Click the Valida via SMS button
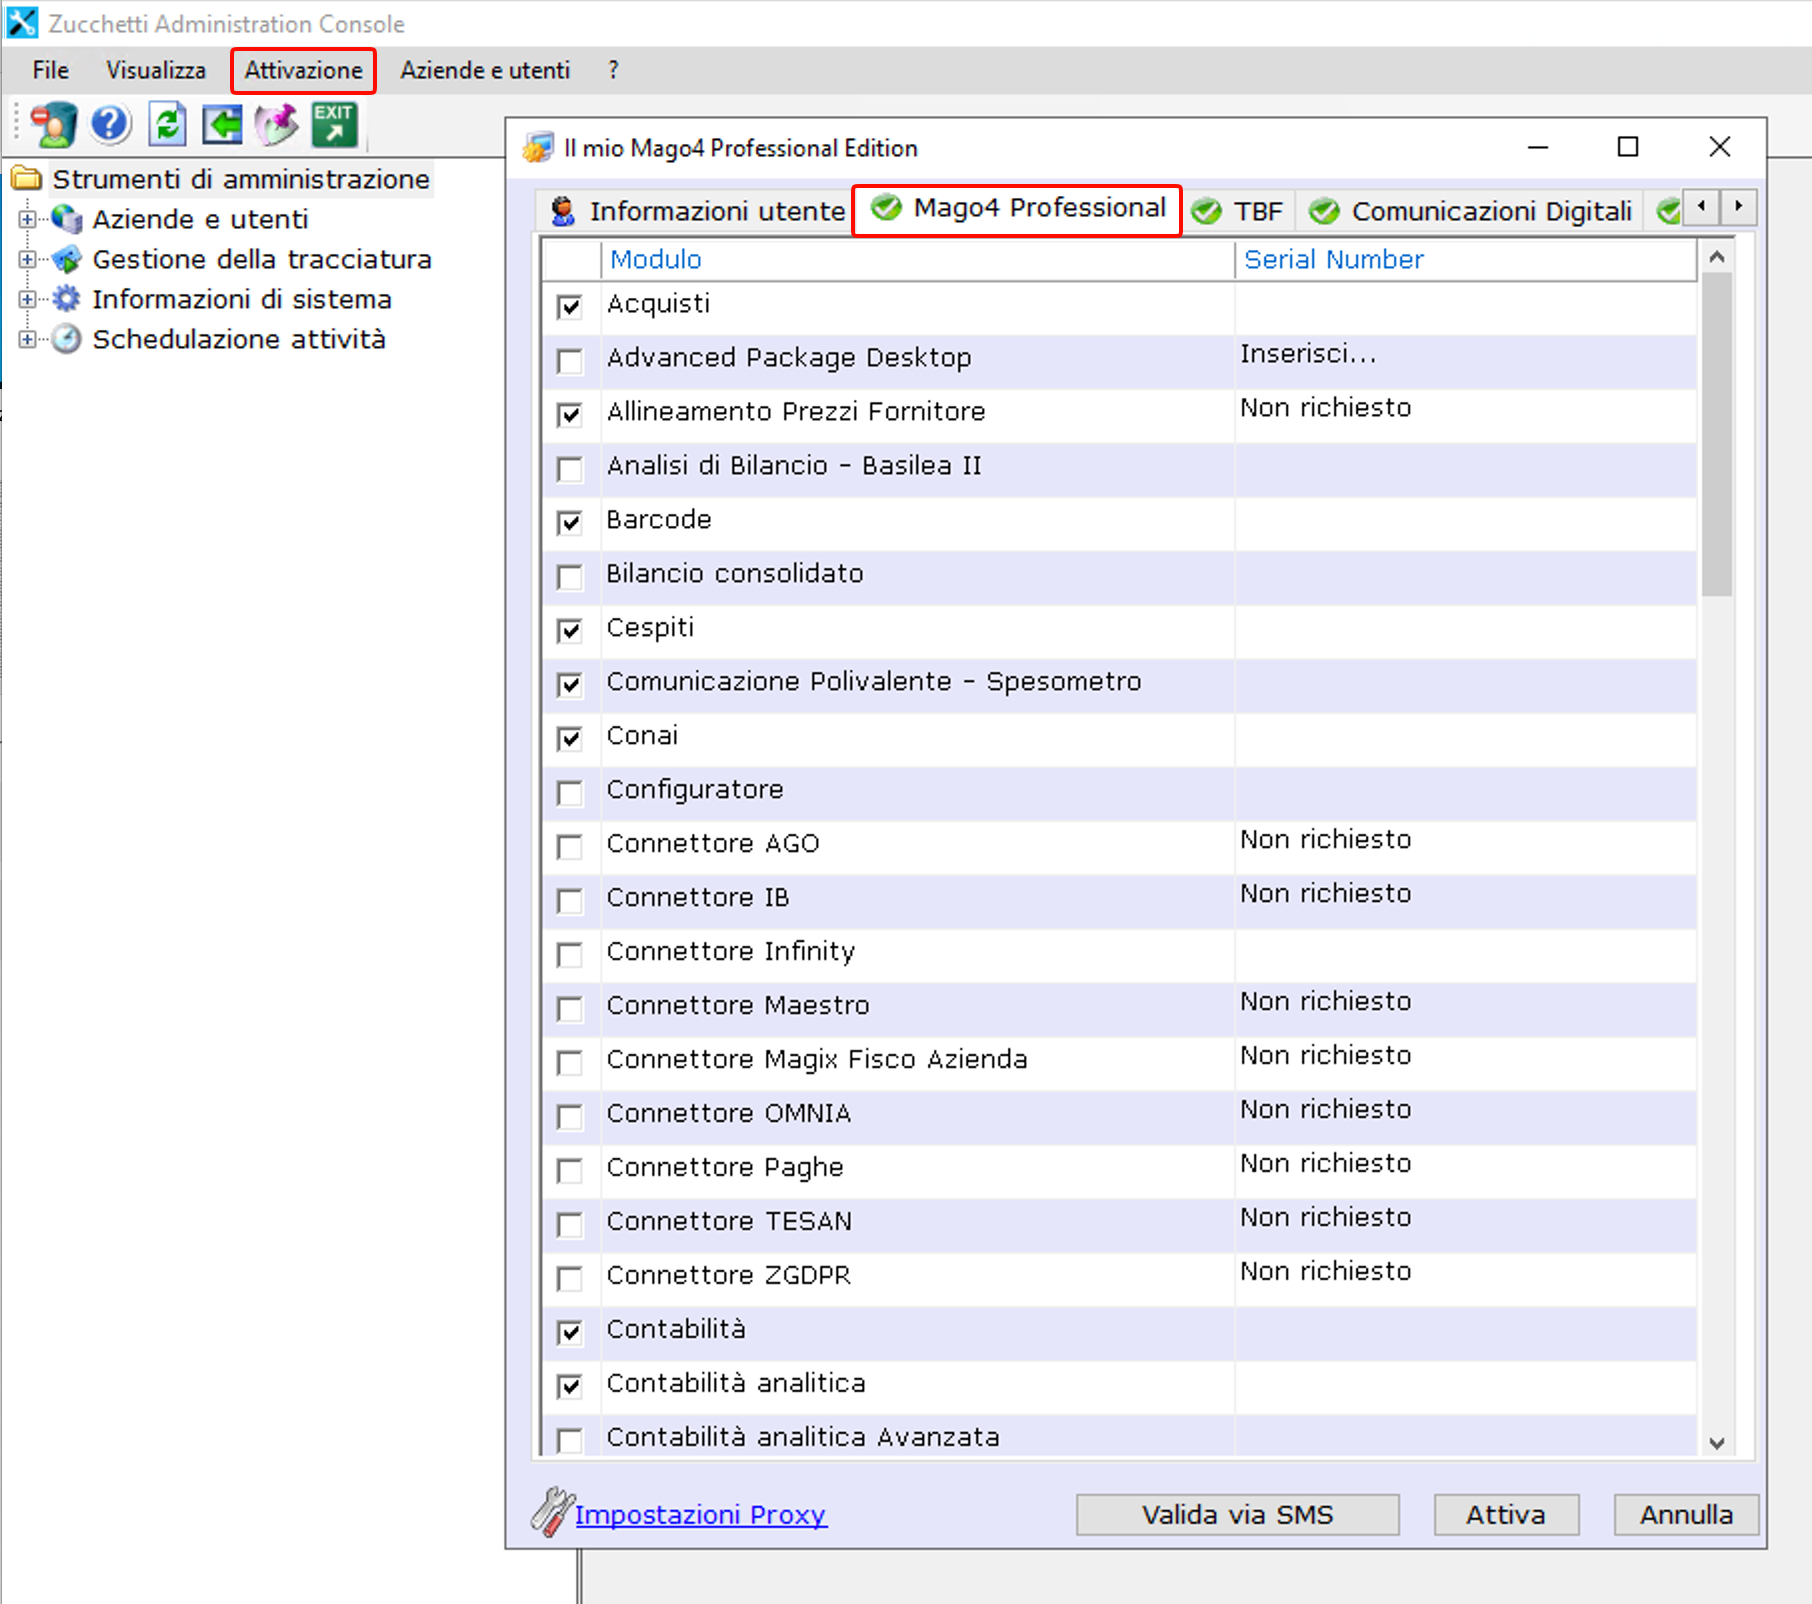Image resolution: width=1812 pixels, height=1604 pixels. 1237,1514
